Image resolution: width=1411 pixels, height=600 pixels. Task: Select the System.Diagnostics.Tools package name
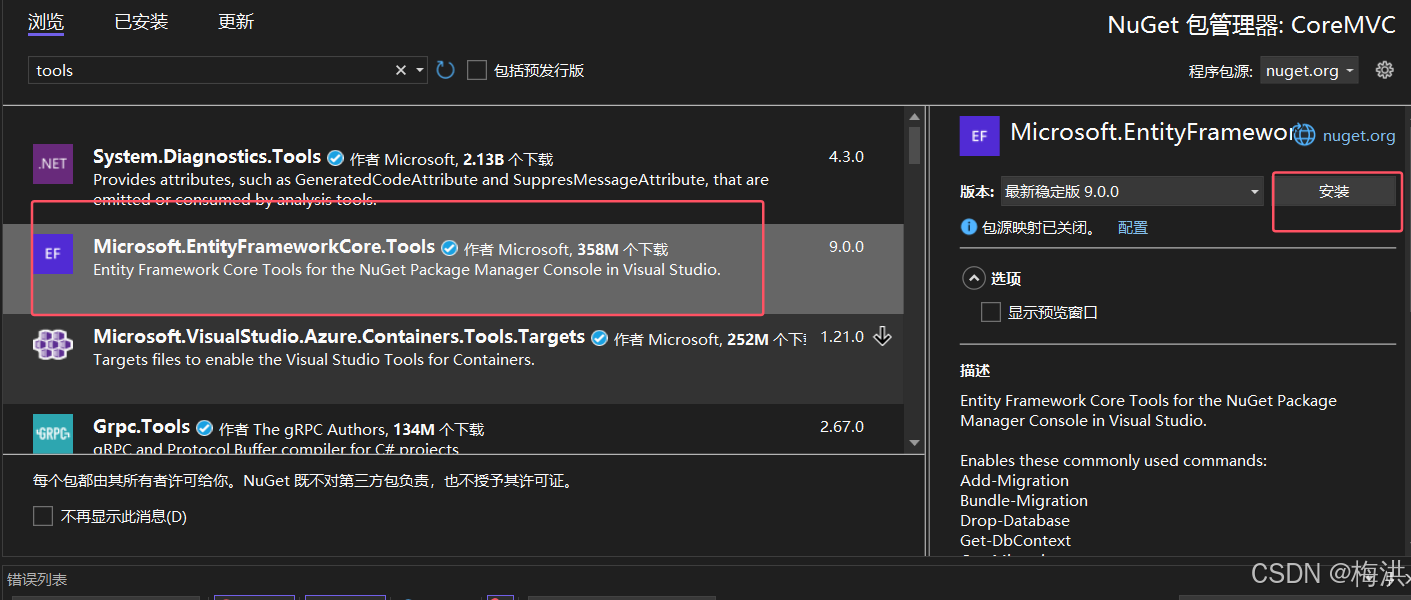(x=207, y=157)
